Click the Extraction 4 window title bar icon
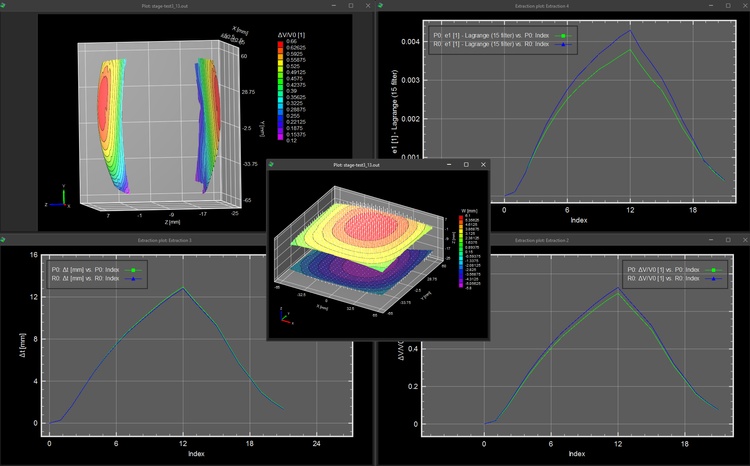The width and height of the screenshot is (750, 466). pos(381,6)
